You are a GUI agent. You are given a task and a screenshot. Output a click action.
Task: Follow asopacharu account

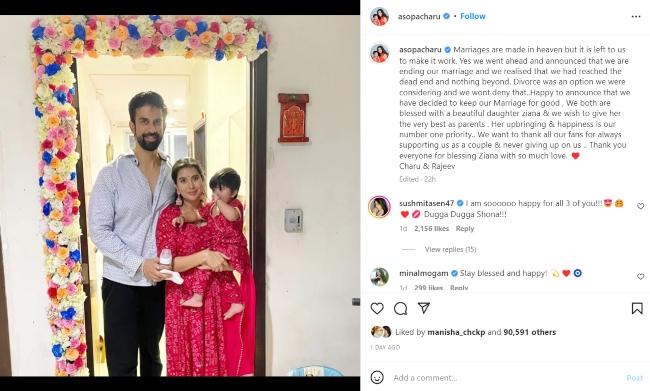(x=473, y=16)
